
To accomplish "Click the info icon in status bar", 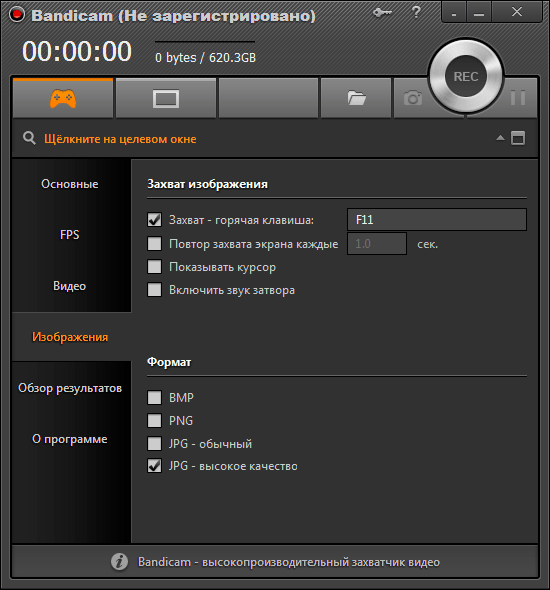I will coord(119,562).
